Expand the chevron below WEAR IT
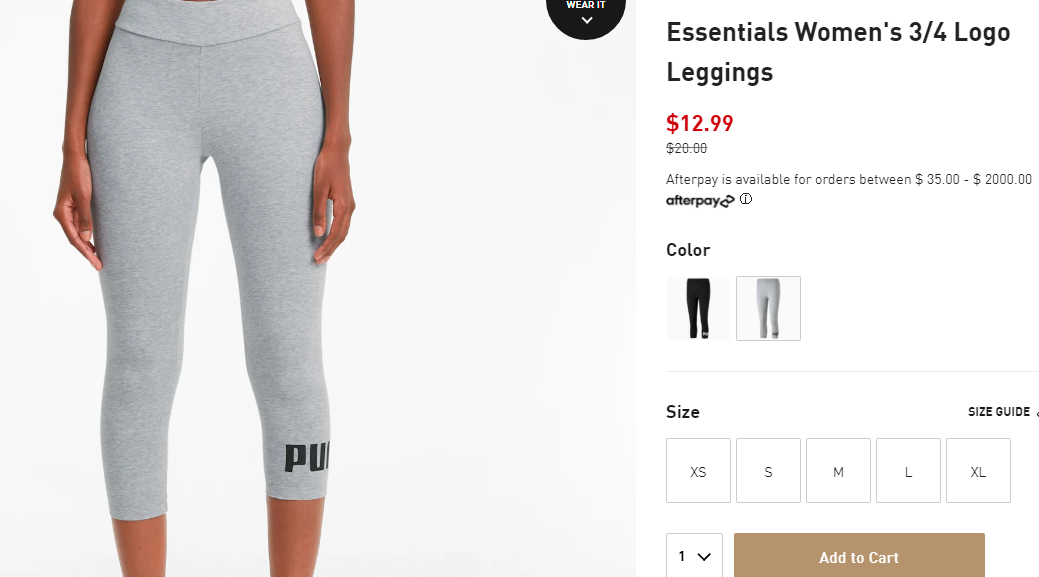 click(586, 21)
